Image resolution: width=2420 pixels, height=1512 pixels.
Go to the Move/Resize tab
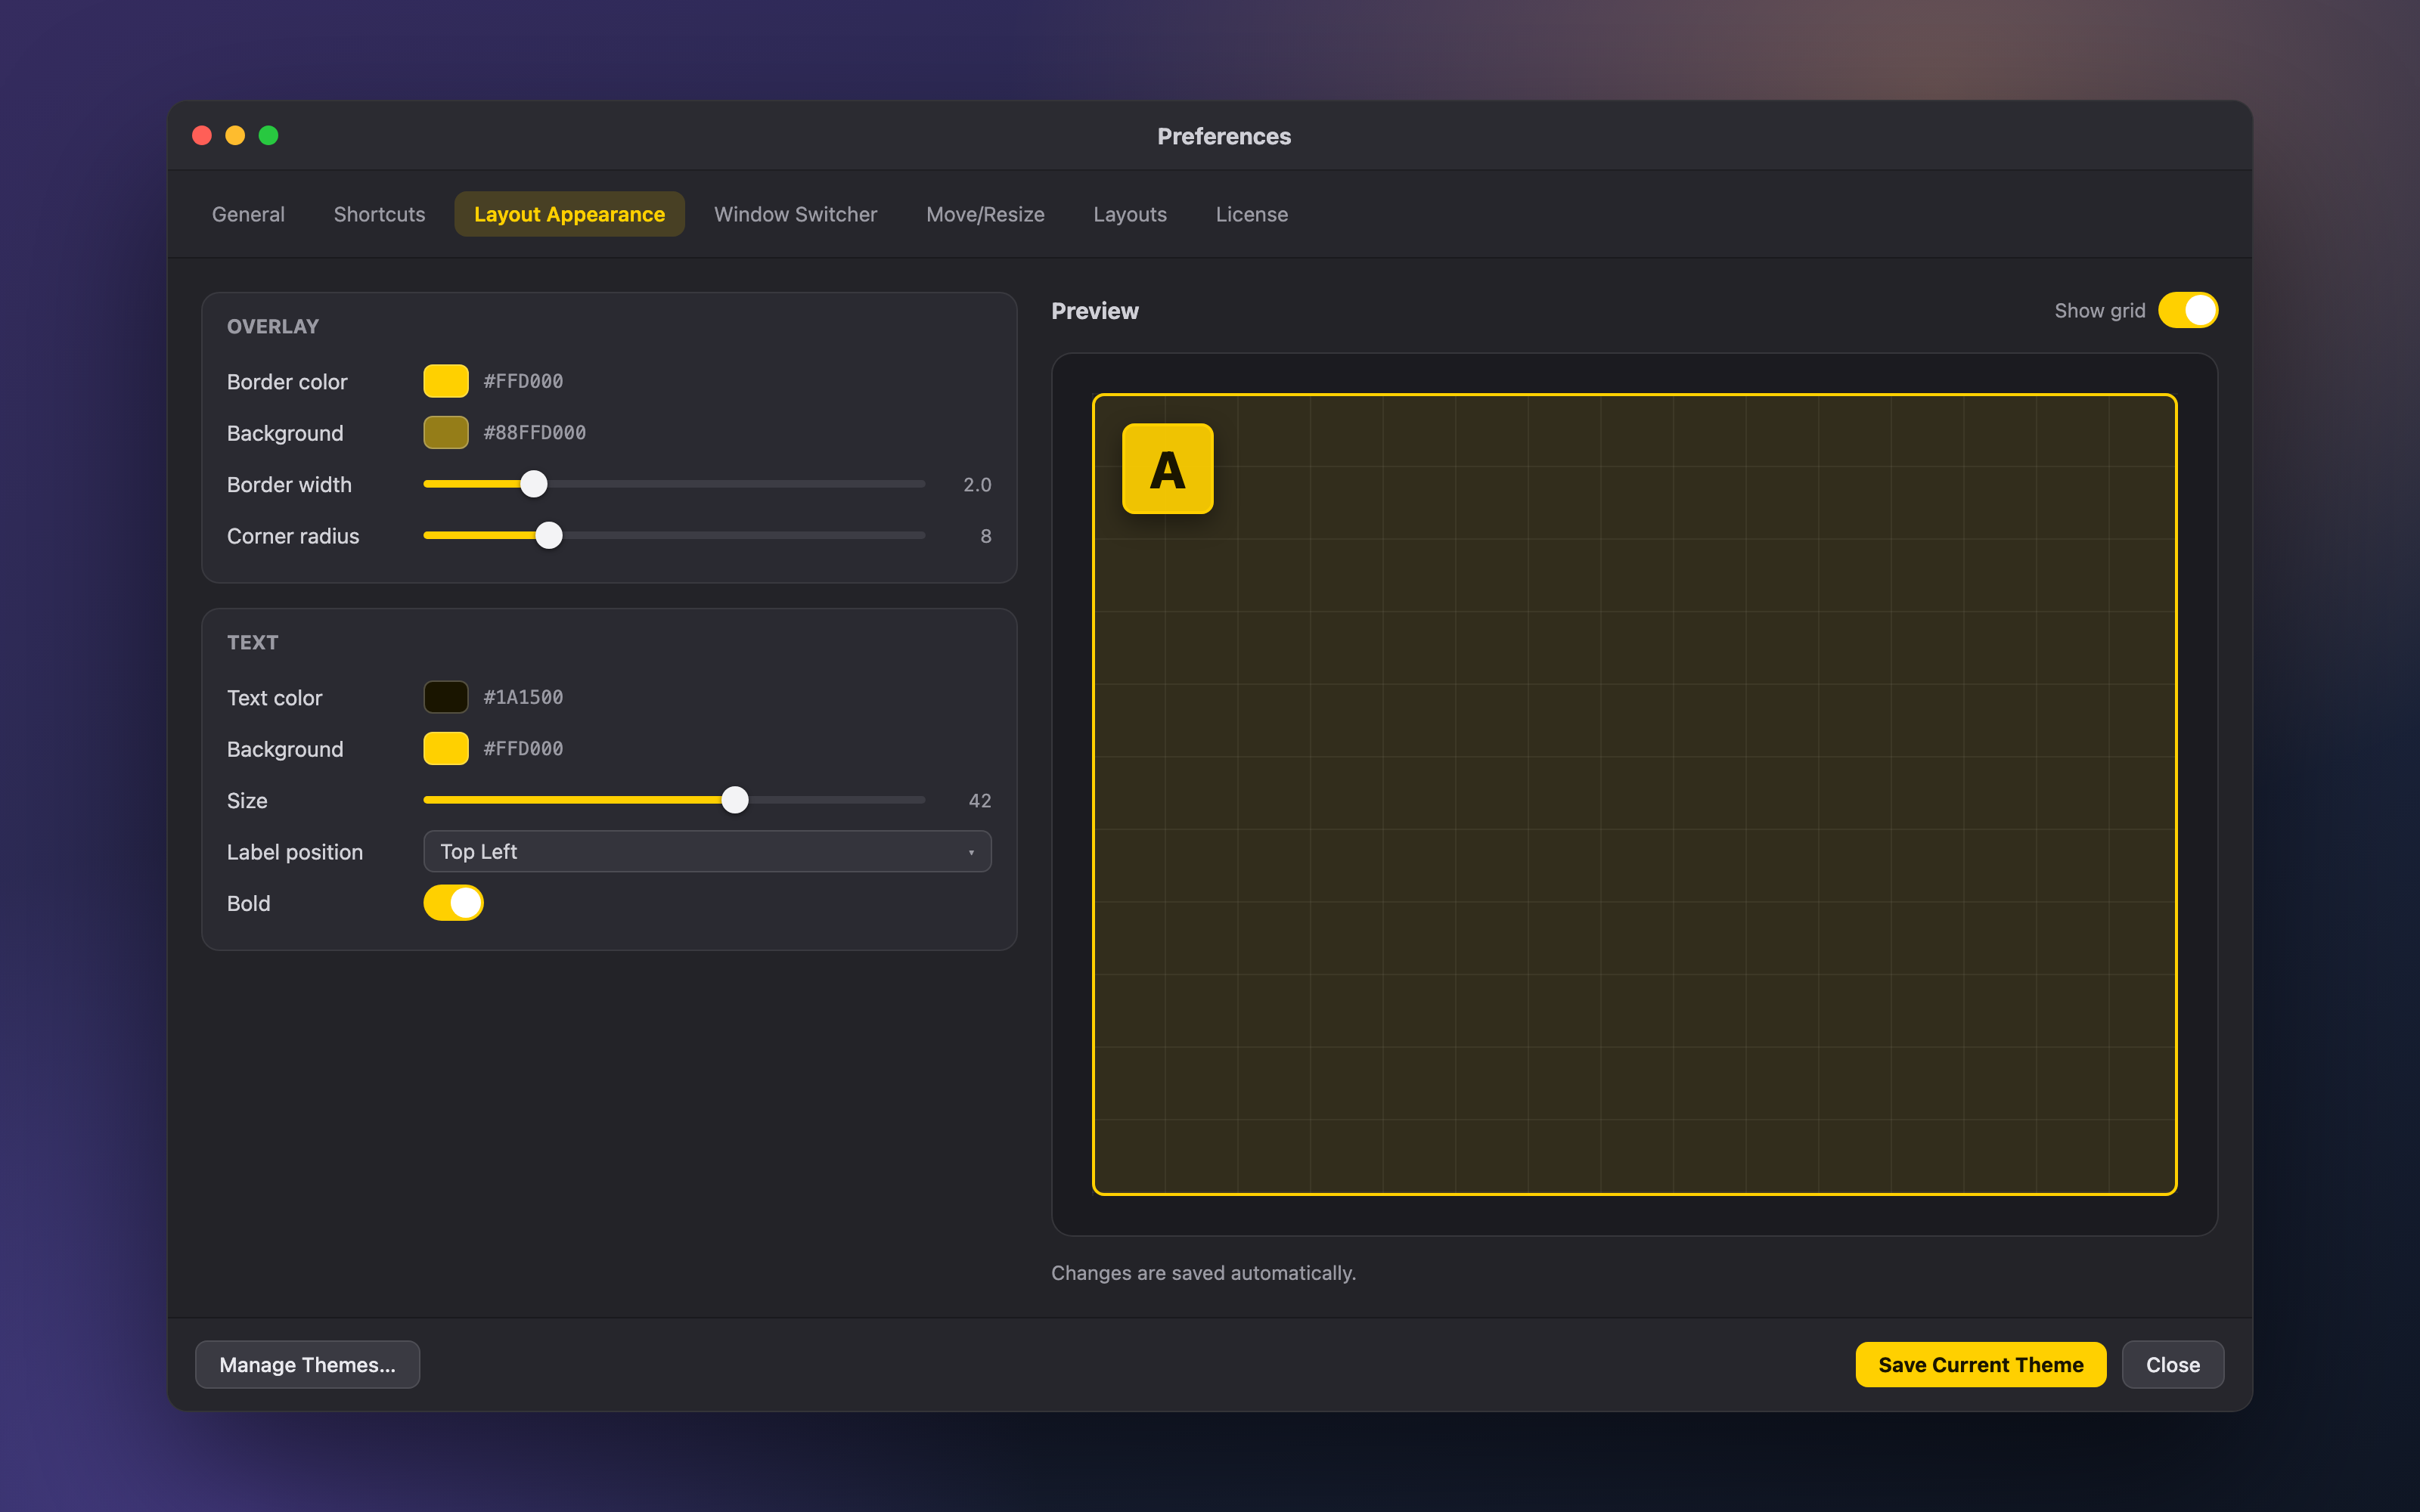985,214
